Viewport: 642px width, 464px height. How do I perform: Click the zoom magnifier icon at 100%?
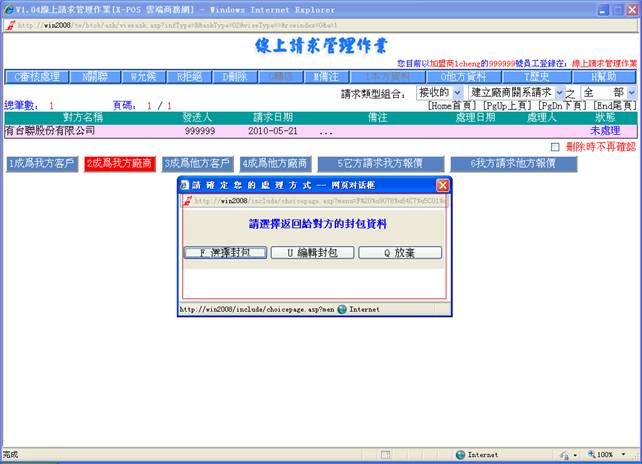coord(590,455)
